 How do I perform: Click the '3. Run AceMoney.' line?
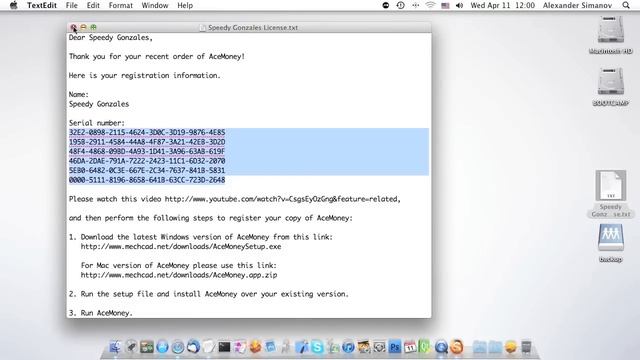(x=101, y=313)
